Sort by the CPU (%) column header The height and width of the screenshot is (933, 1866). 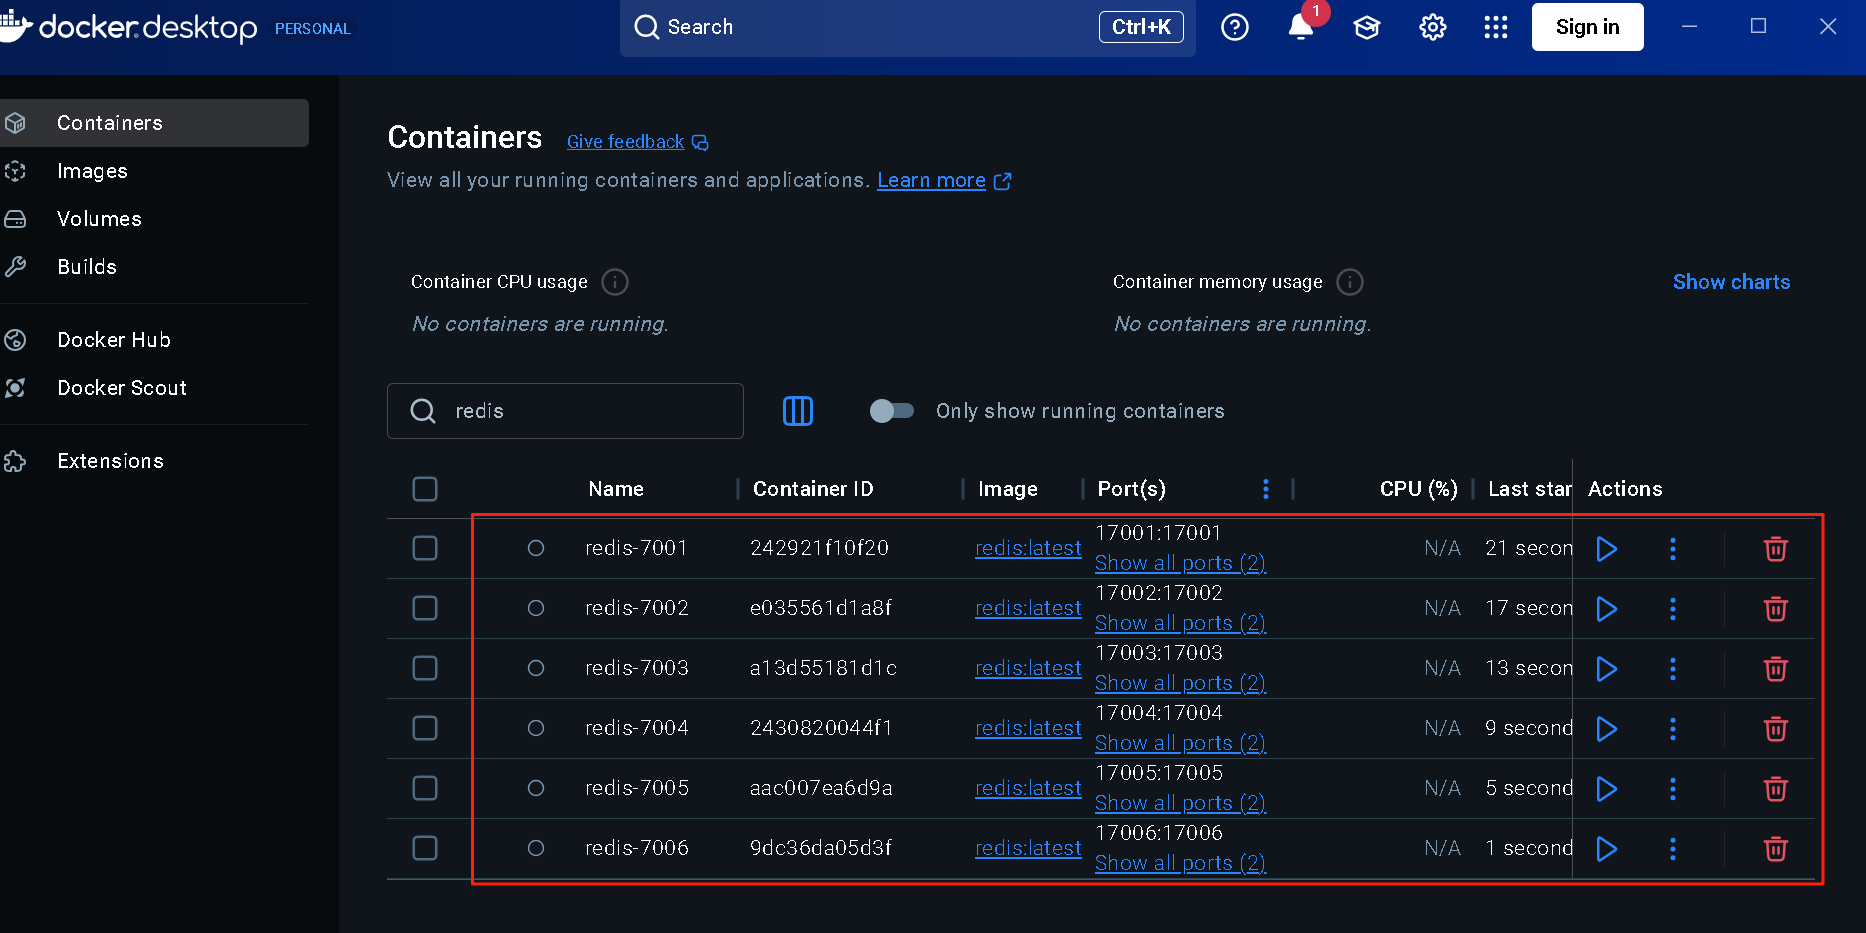(x=1418, y=489)
